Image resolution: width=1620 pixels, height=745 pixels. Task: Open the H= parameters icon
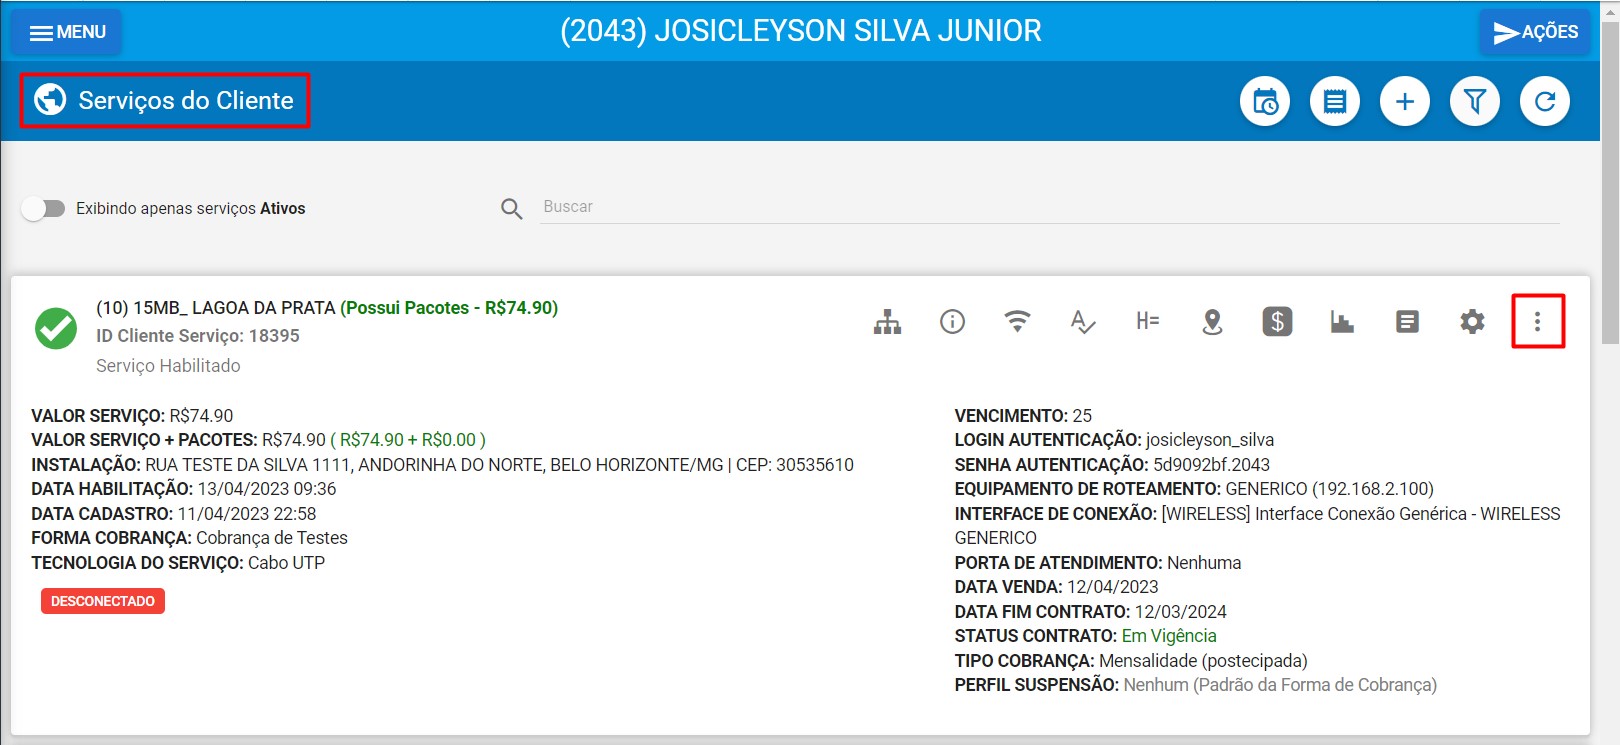coord(1147,322)
